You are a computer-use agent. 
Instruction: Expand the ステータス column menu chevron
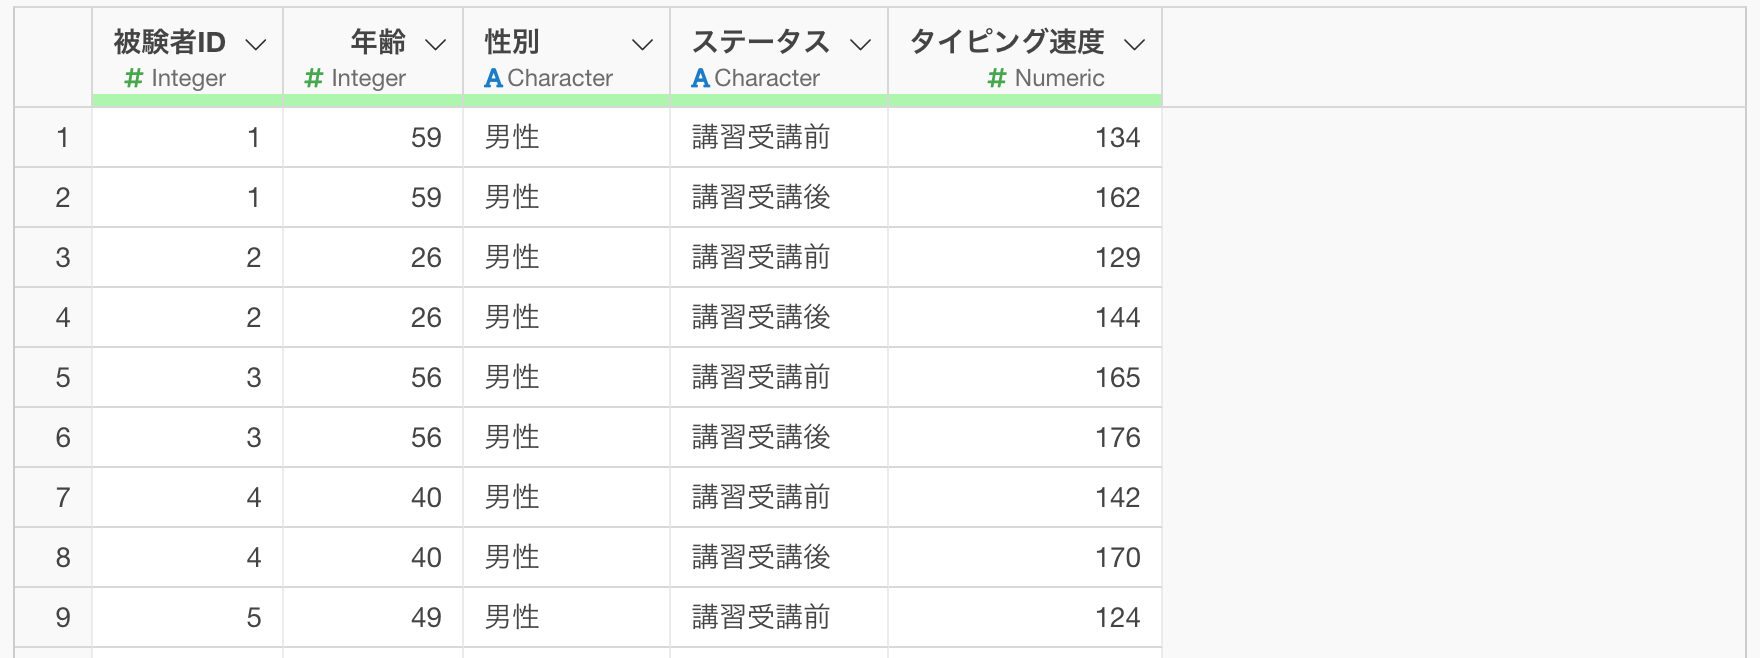(x=860, y=44)
